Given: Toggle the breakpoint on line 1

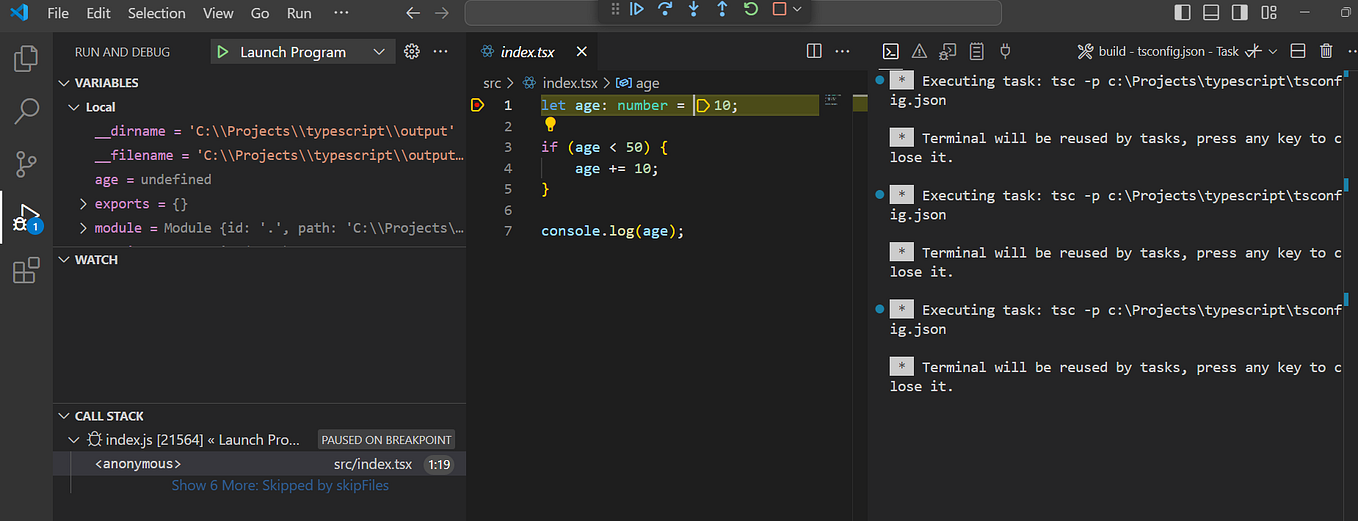Looking at the screenshot, I should (477, 105).
